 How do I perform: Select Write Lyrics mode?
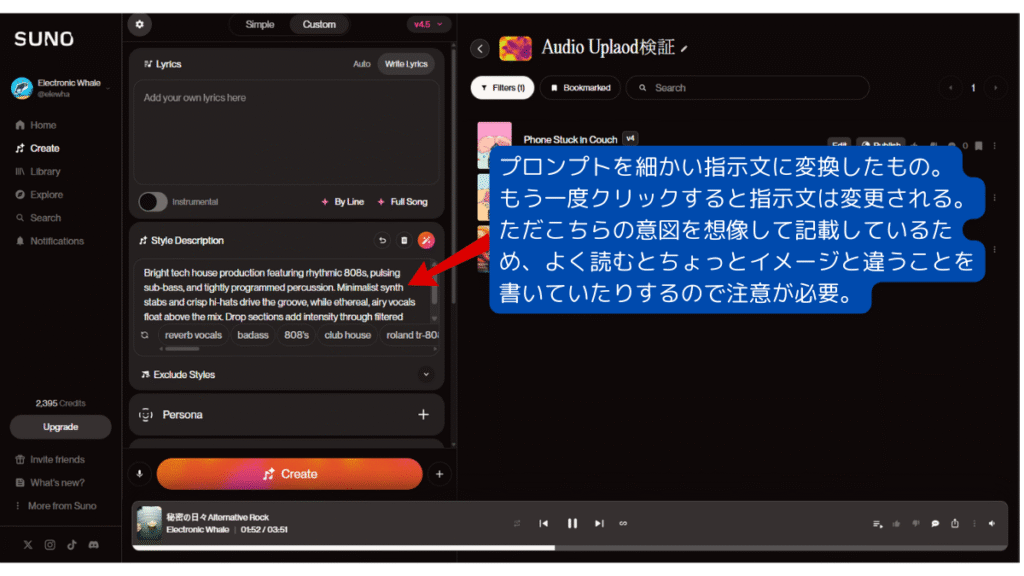coord(406,64)
